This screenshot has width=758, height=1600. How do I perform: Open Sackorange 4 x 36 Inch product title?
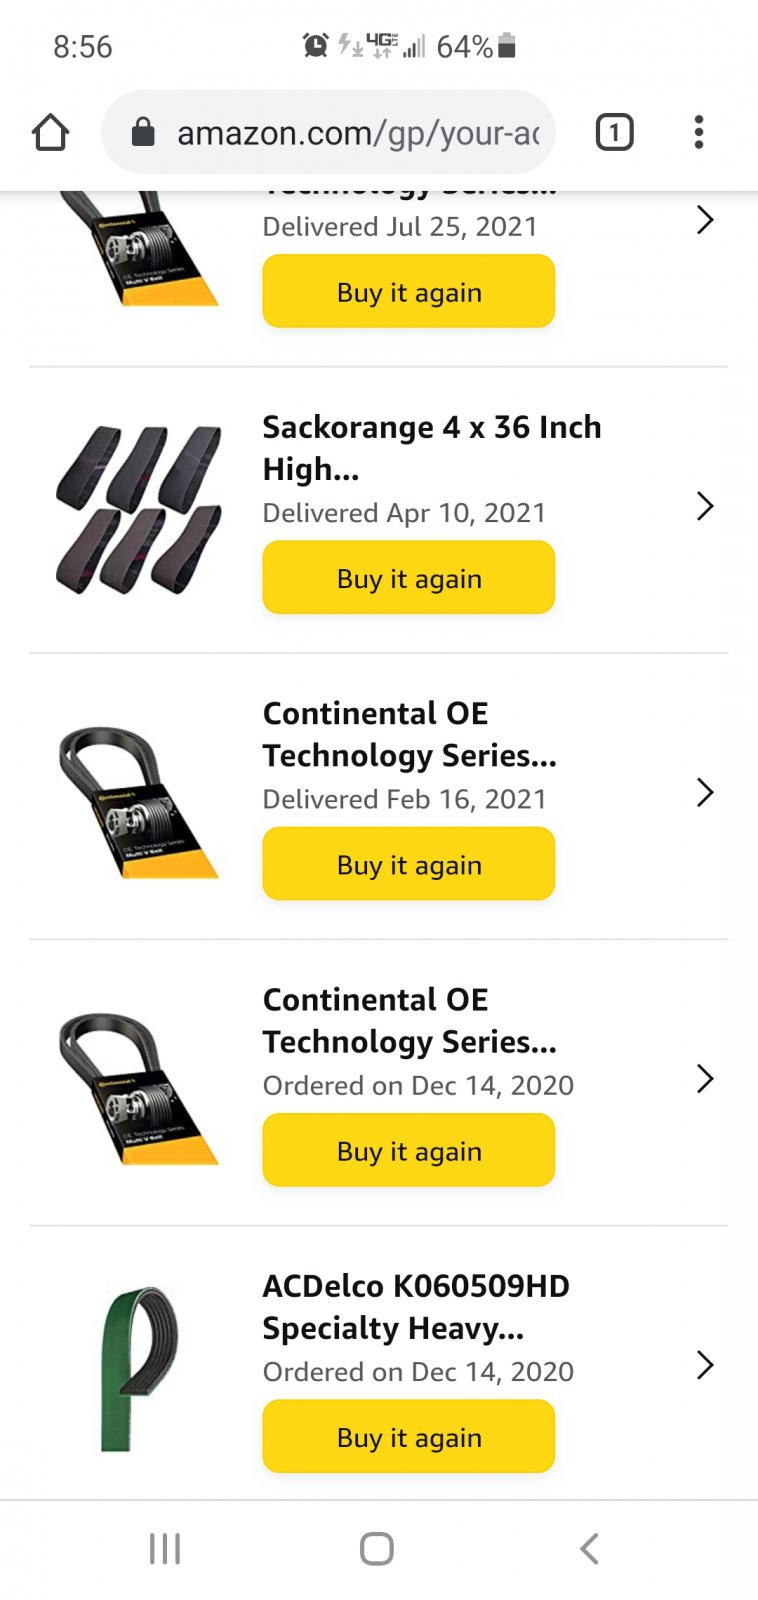[432, 448]
